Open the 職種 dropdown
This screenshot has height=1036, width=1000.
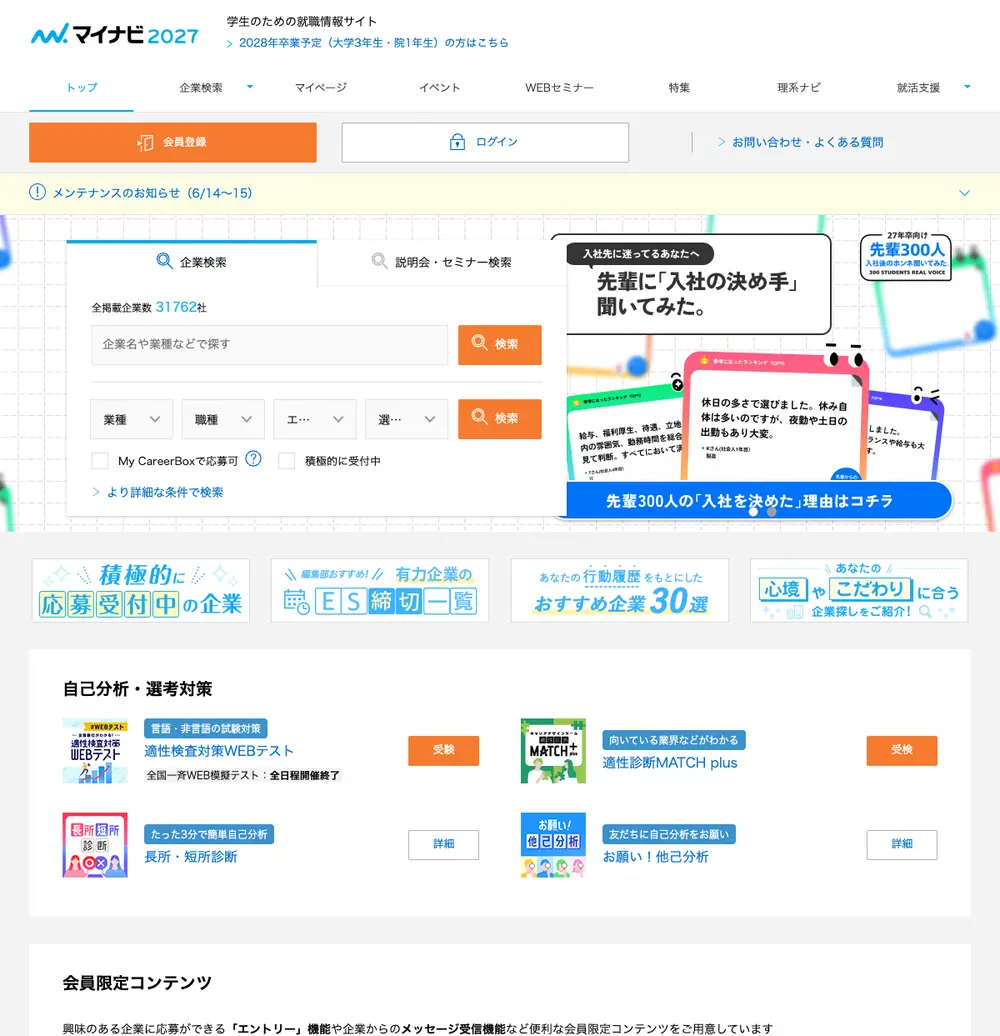(223, 419)
